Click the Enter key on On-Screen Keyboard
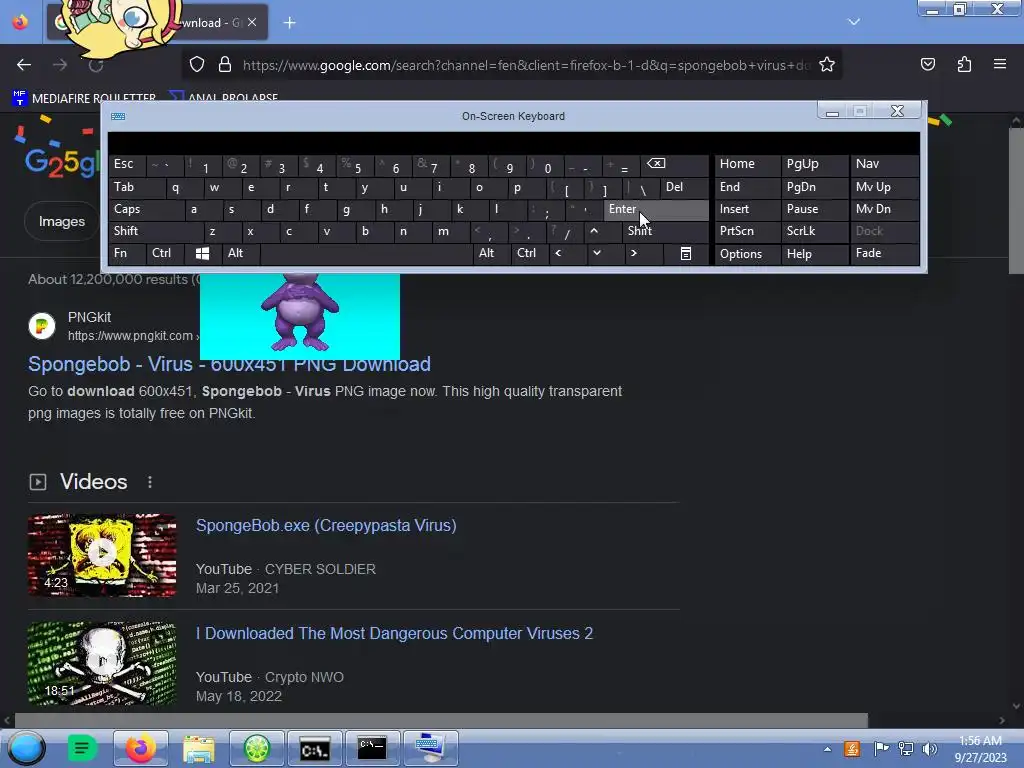Viewport: 1024px width, 768px height. [656, 210]
